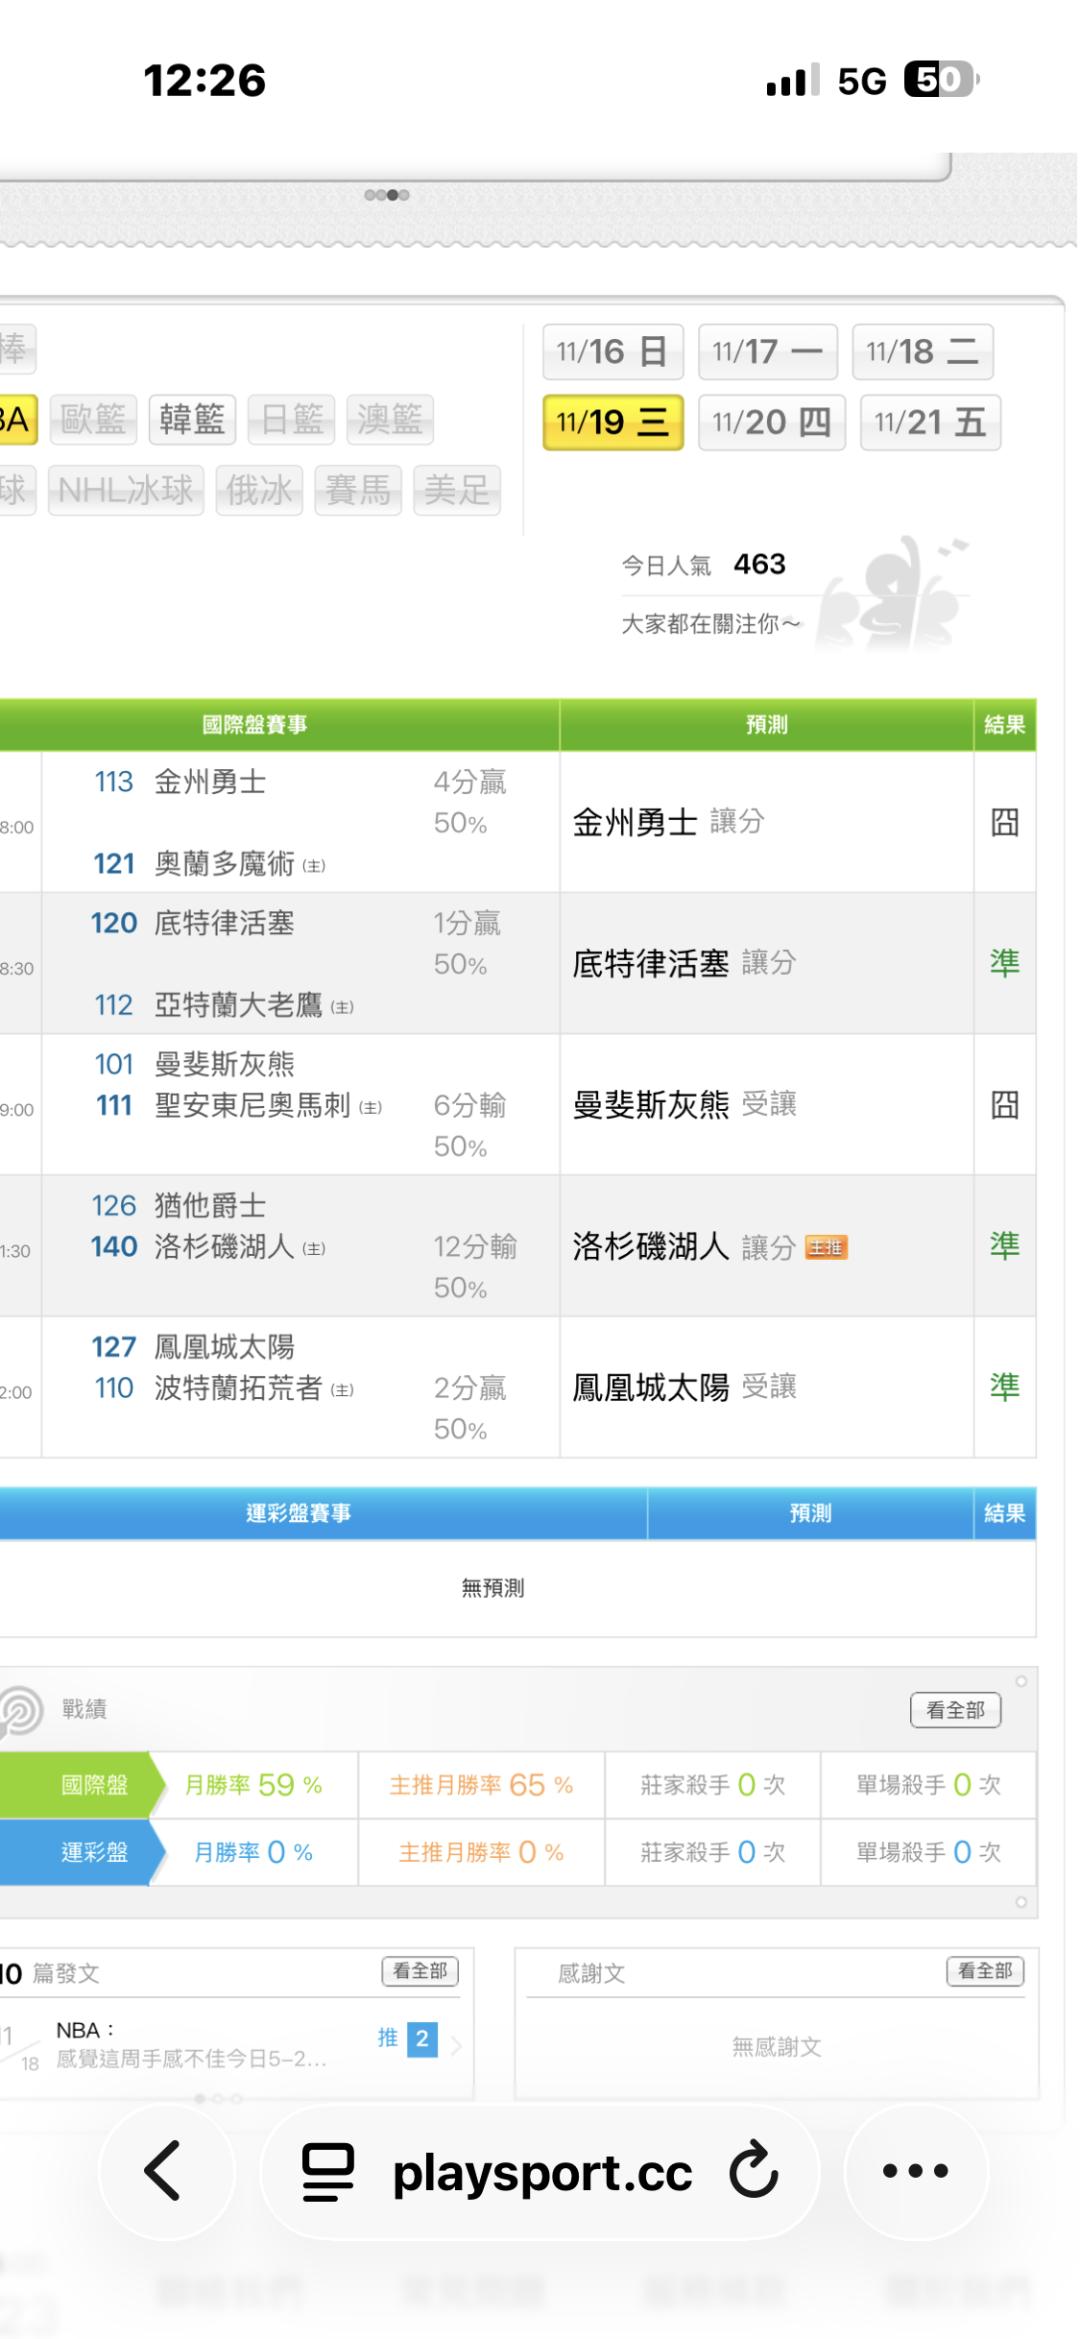The height and width of the screenshot is (2339, 1080).
Task: Click 運彩盤 主推月勝率 0 %
Action: coord(482,1852)
